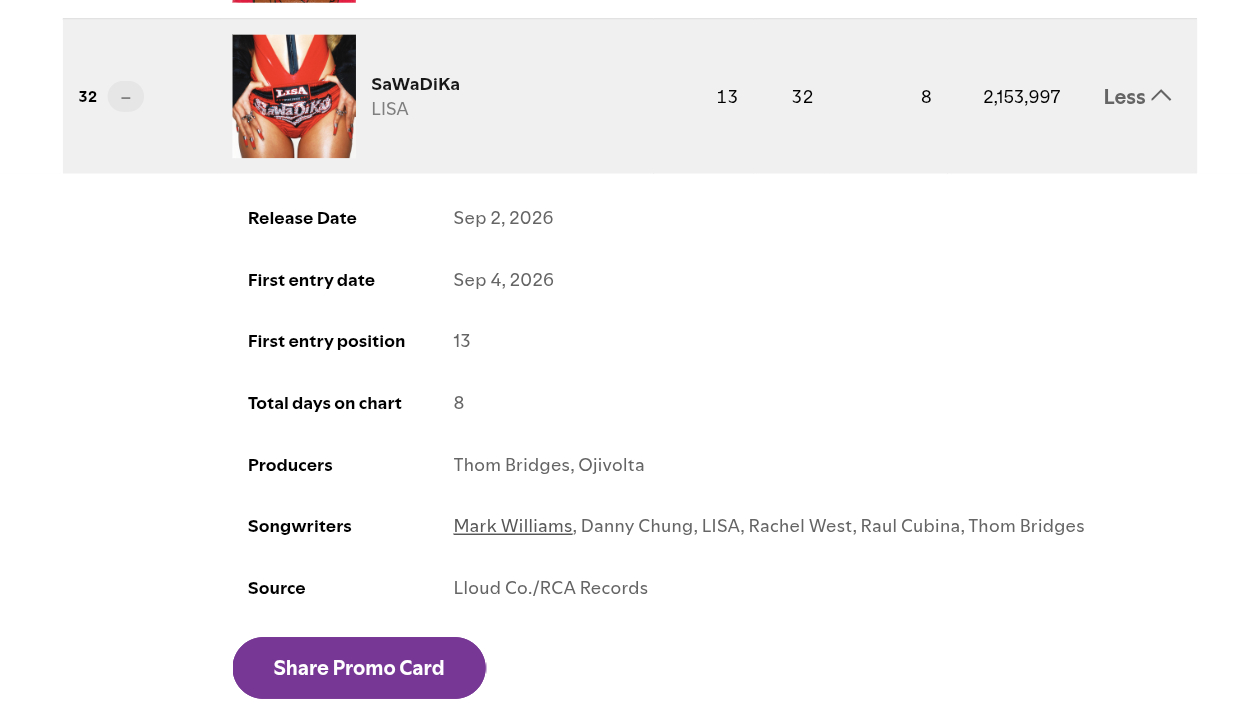Select the streak value 8 in the row

926,97
